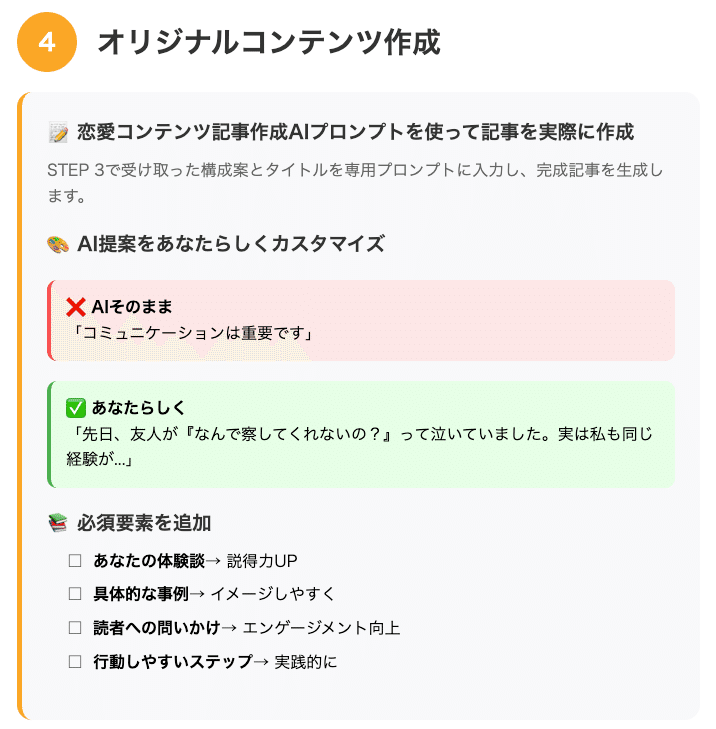Click the artist palette emoji icon
716x729 pixels.
(x=58, y=244)
